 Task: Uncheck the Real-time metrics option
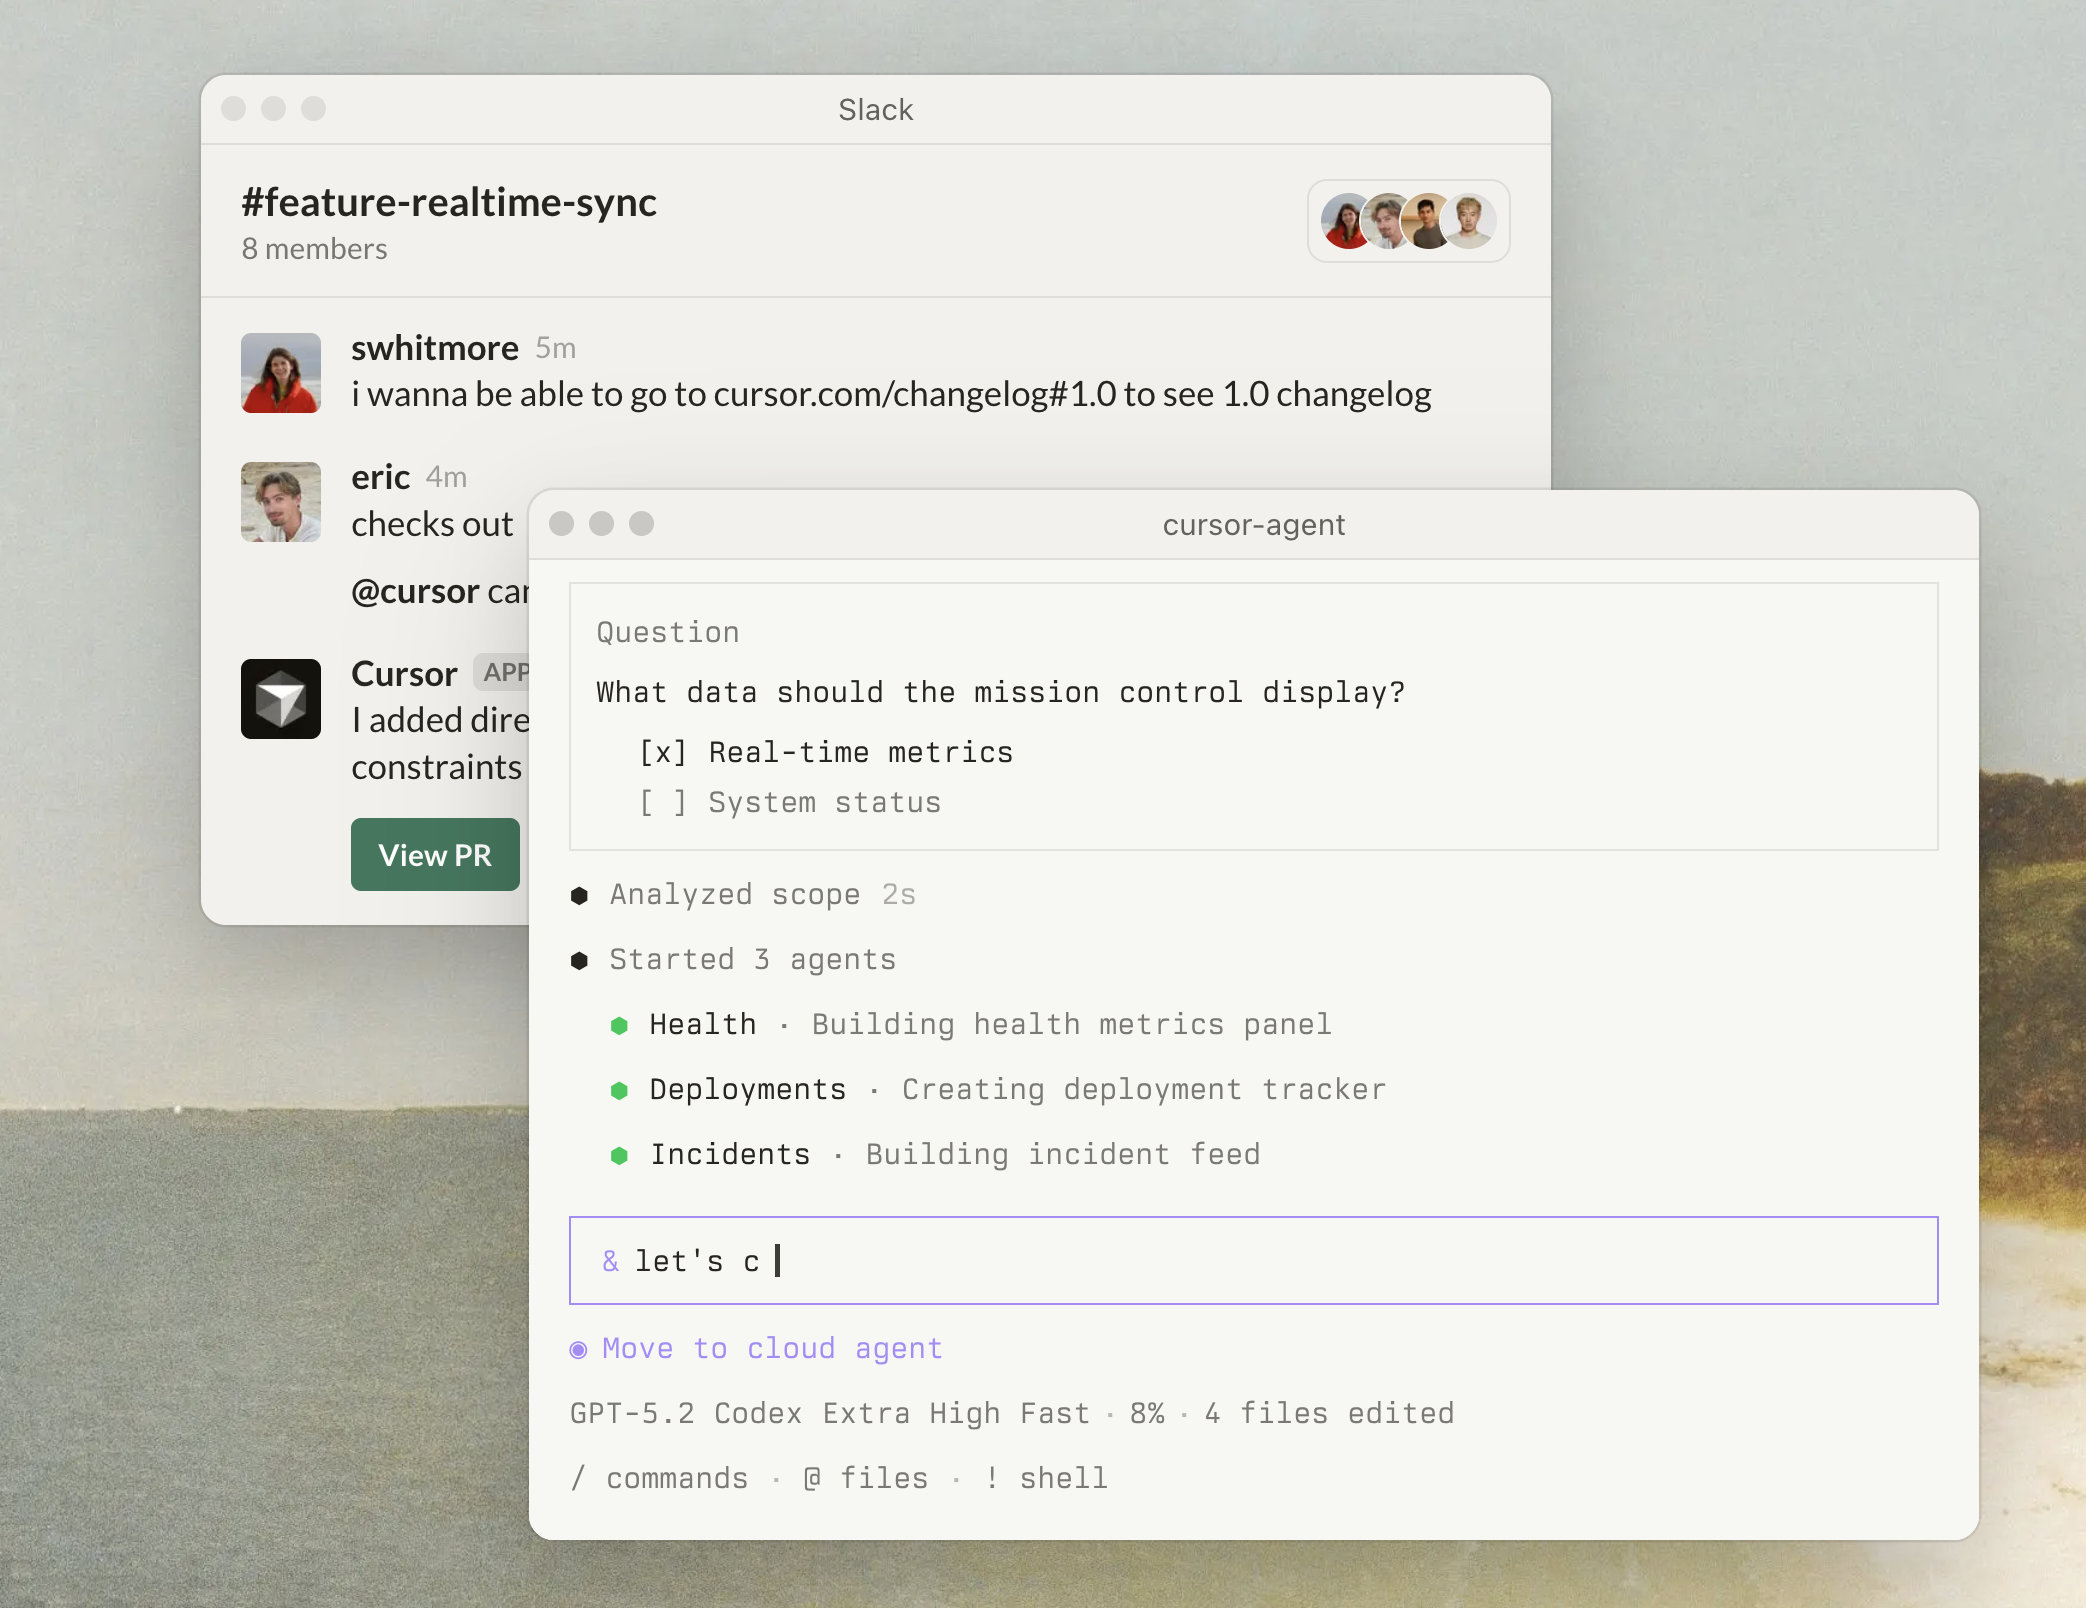[663, 752]
